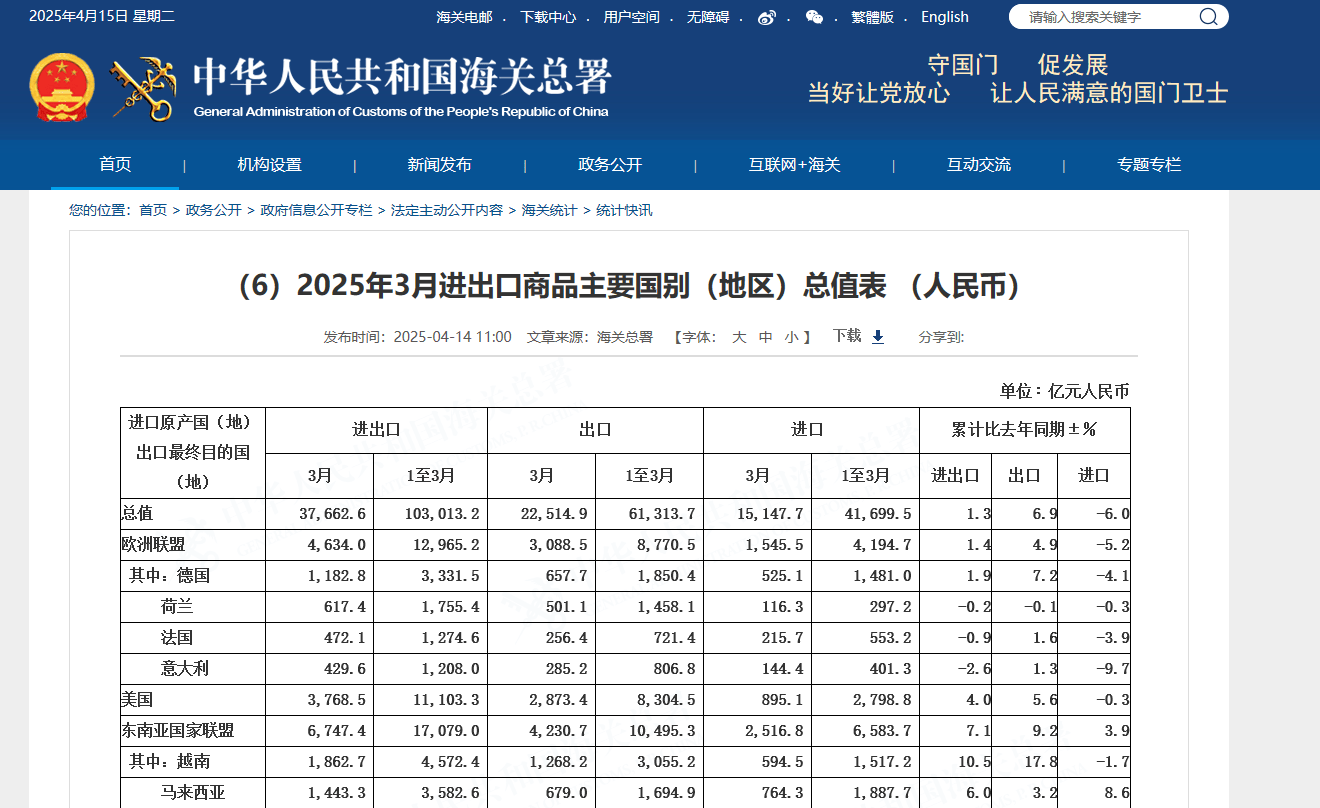This screenshot has height=808, width=1320.
Task: Click the 欧洲联盟 row label
Action: [x=153, y=545]
